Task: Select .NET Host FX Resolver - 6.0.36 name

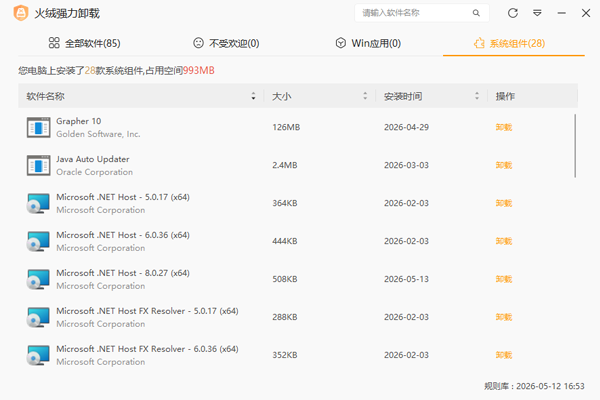Action: (x=147, y=348)
